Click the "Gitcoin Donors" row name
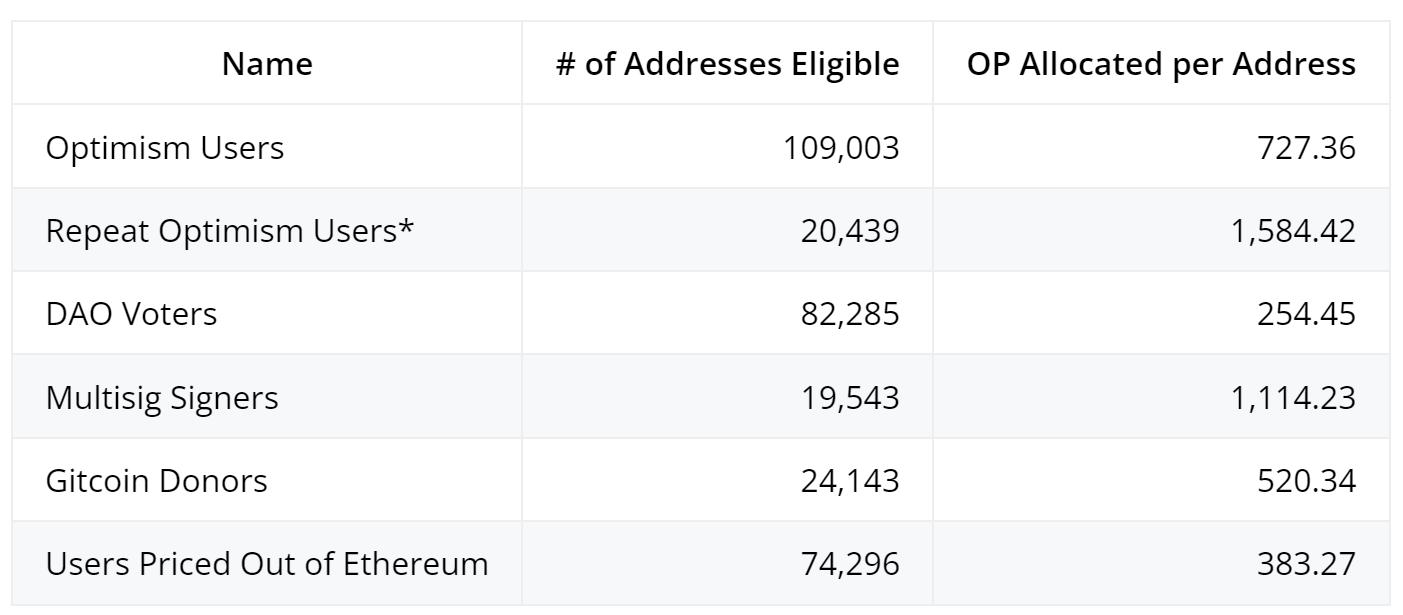The height and width of the screenshot is (615, 1403). click(157, 481)
